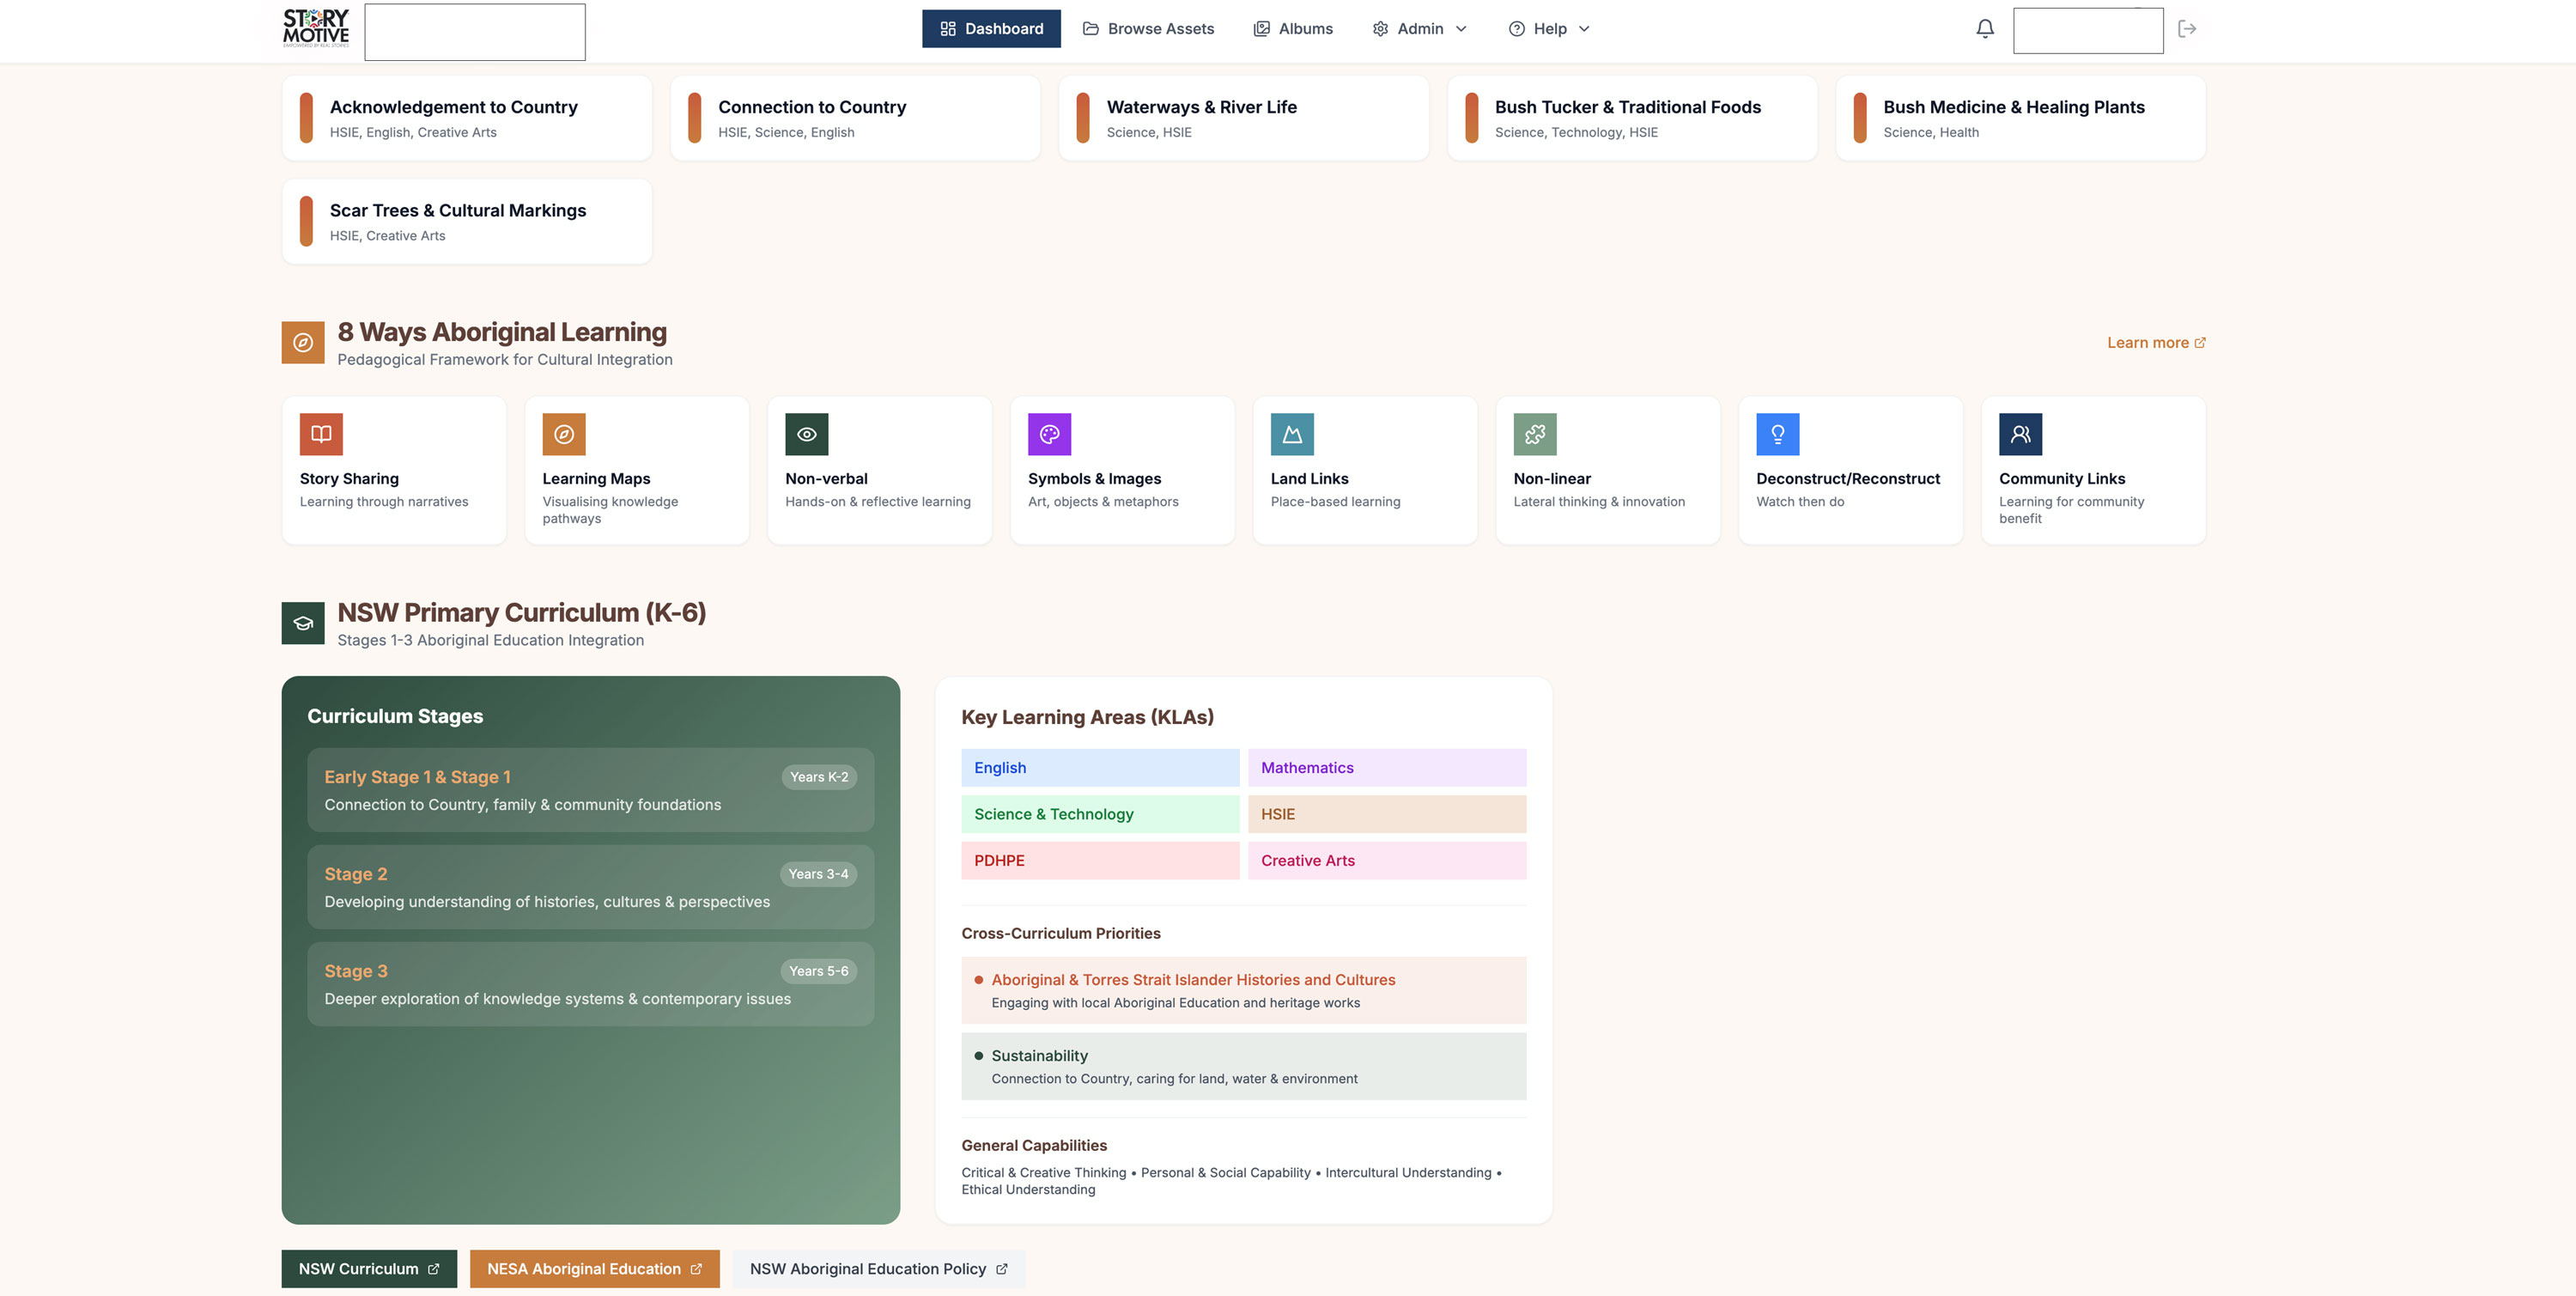This screenshot has width=2576, height=1296.
Task: Click the Community Links people icon
Action: pyautogui.click(x=2021, y=434)
